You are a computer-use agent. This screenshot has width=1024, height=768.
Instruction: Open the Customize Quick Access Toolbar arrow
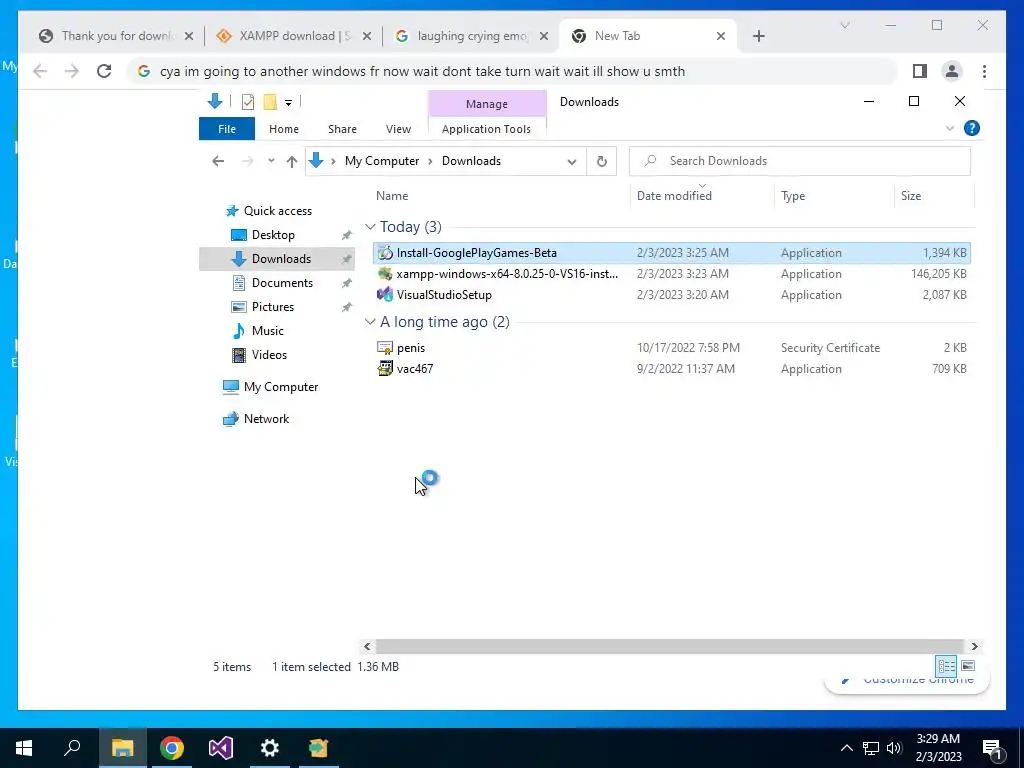click(288, 103)
